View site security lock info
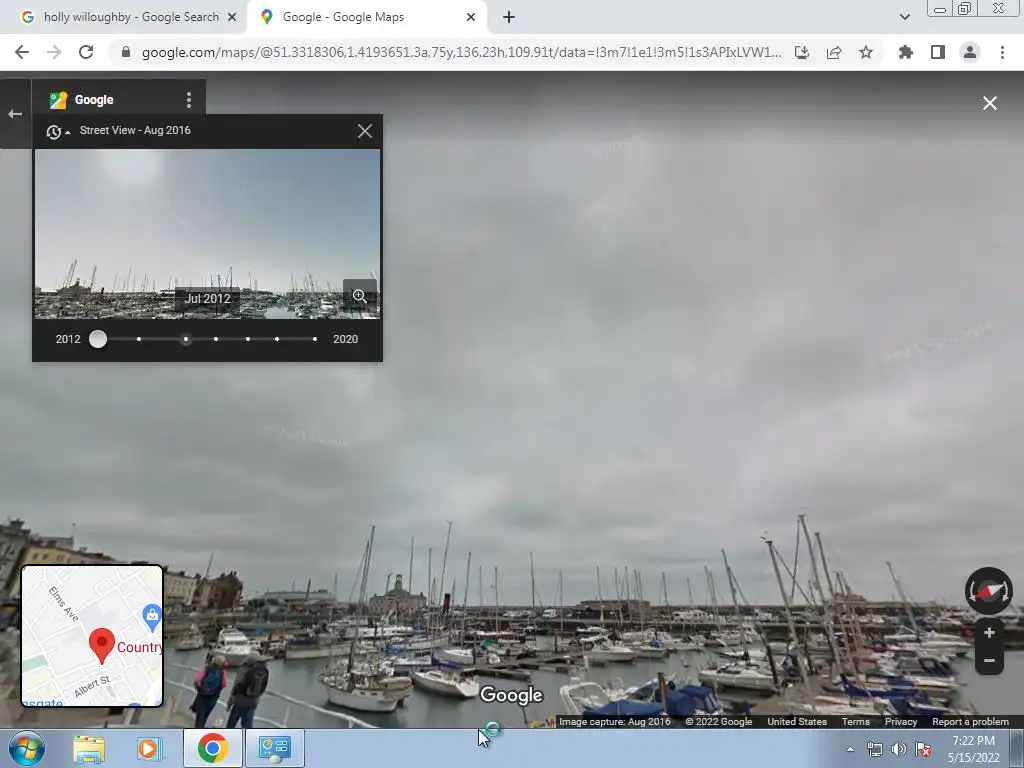Viewport: 1024px width, 768px height. pos(126,52)
